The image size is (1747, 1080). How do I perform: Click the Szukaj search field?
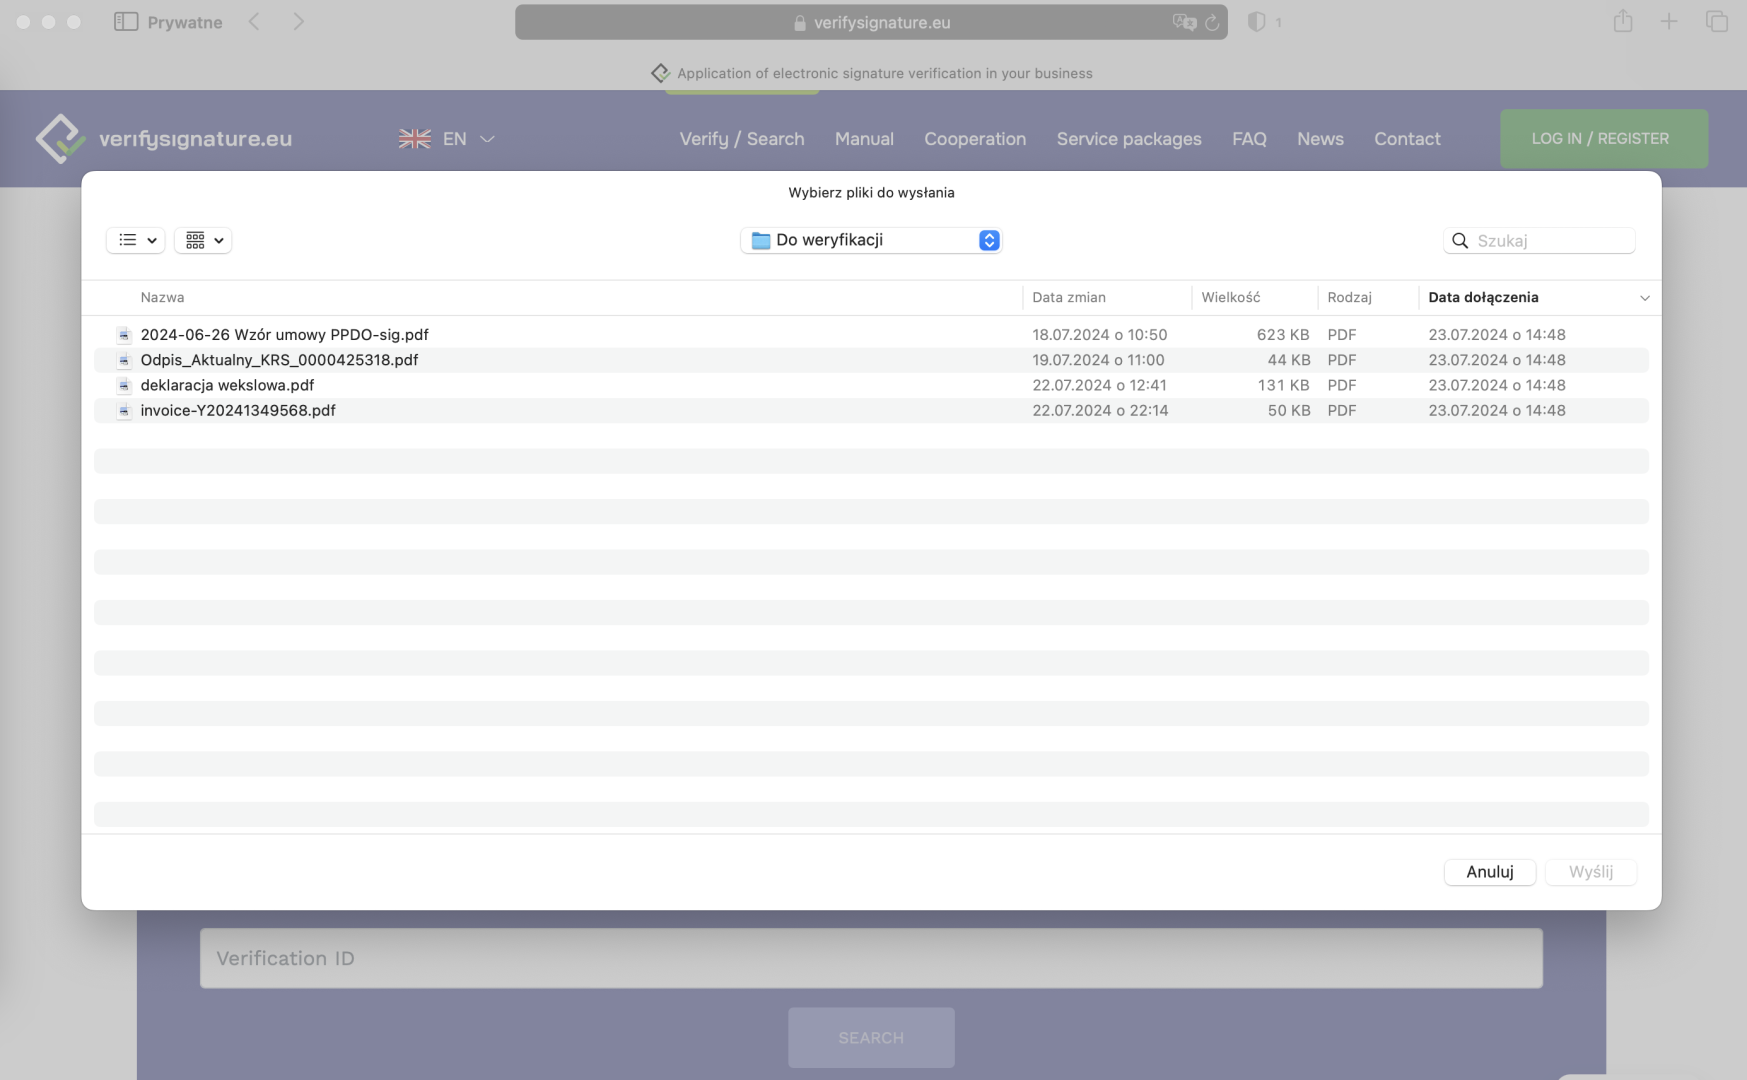pos(1550,241)
